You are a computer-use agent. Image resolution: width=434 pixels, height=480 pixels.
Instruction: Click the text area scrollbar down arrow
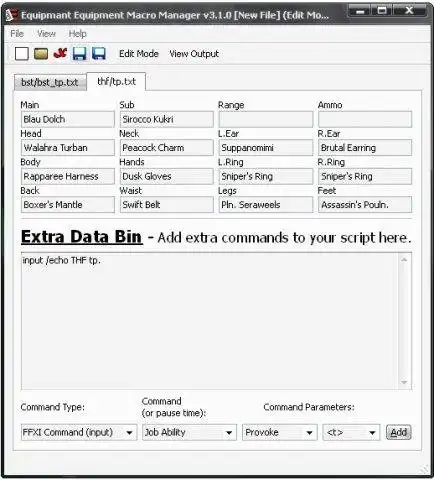click(404, 382)
